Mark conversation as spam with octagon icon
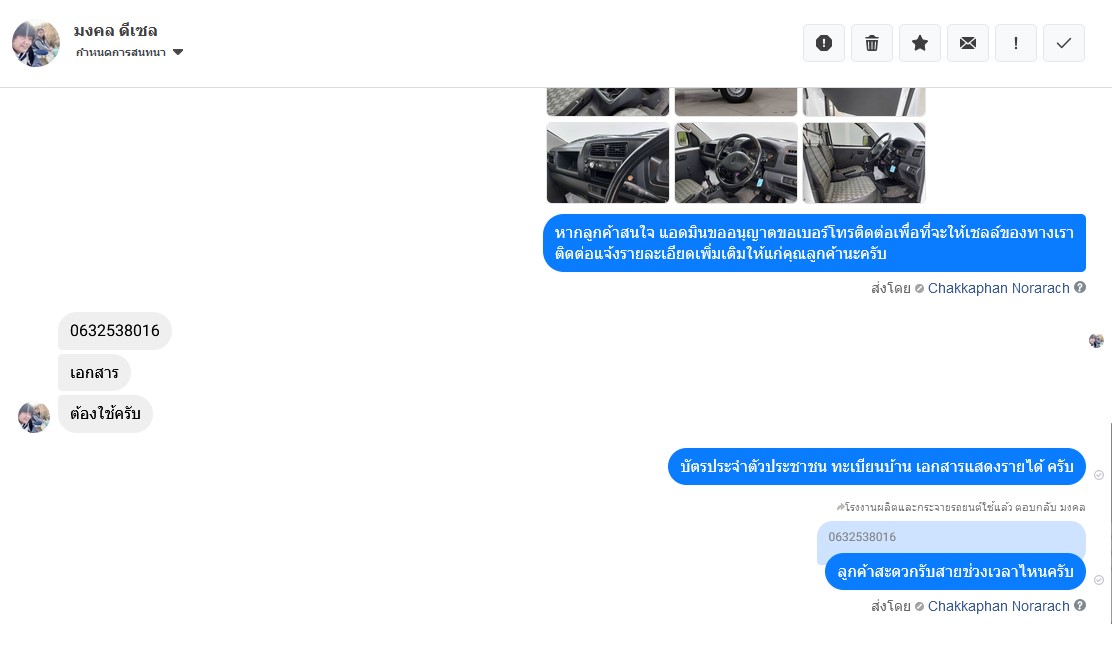This screenshot has height=648, width=1112. click(x=823, y=43)
